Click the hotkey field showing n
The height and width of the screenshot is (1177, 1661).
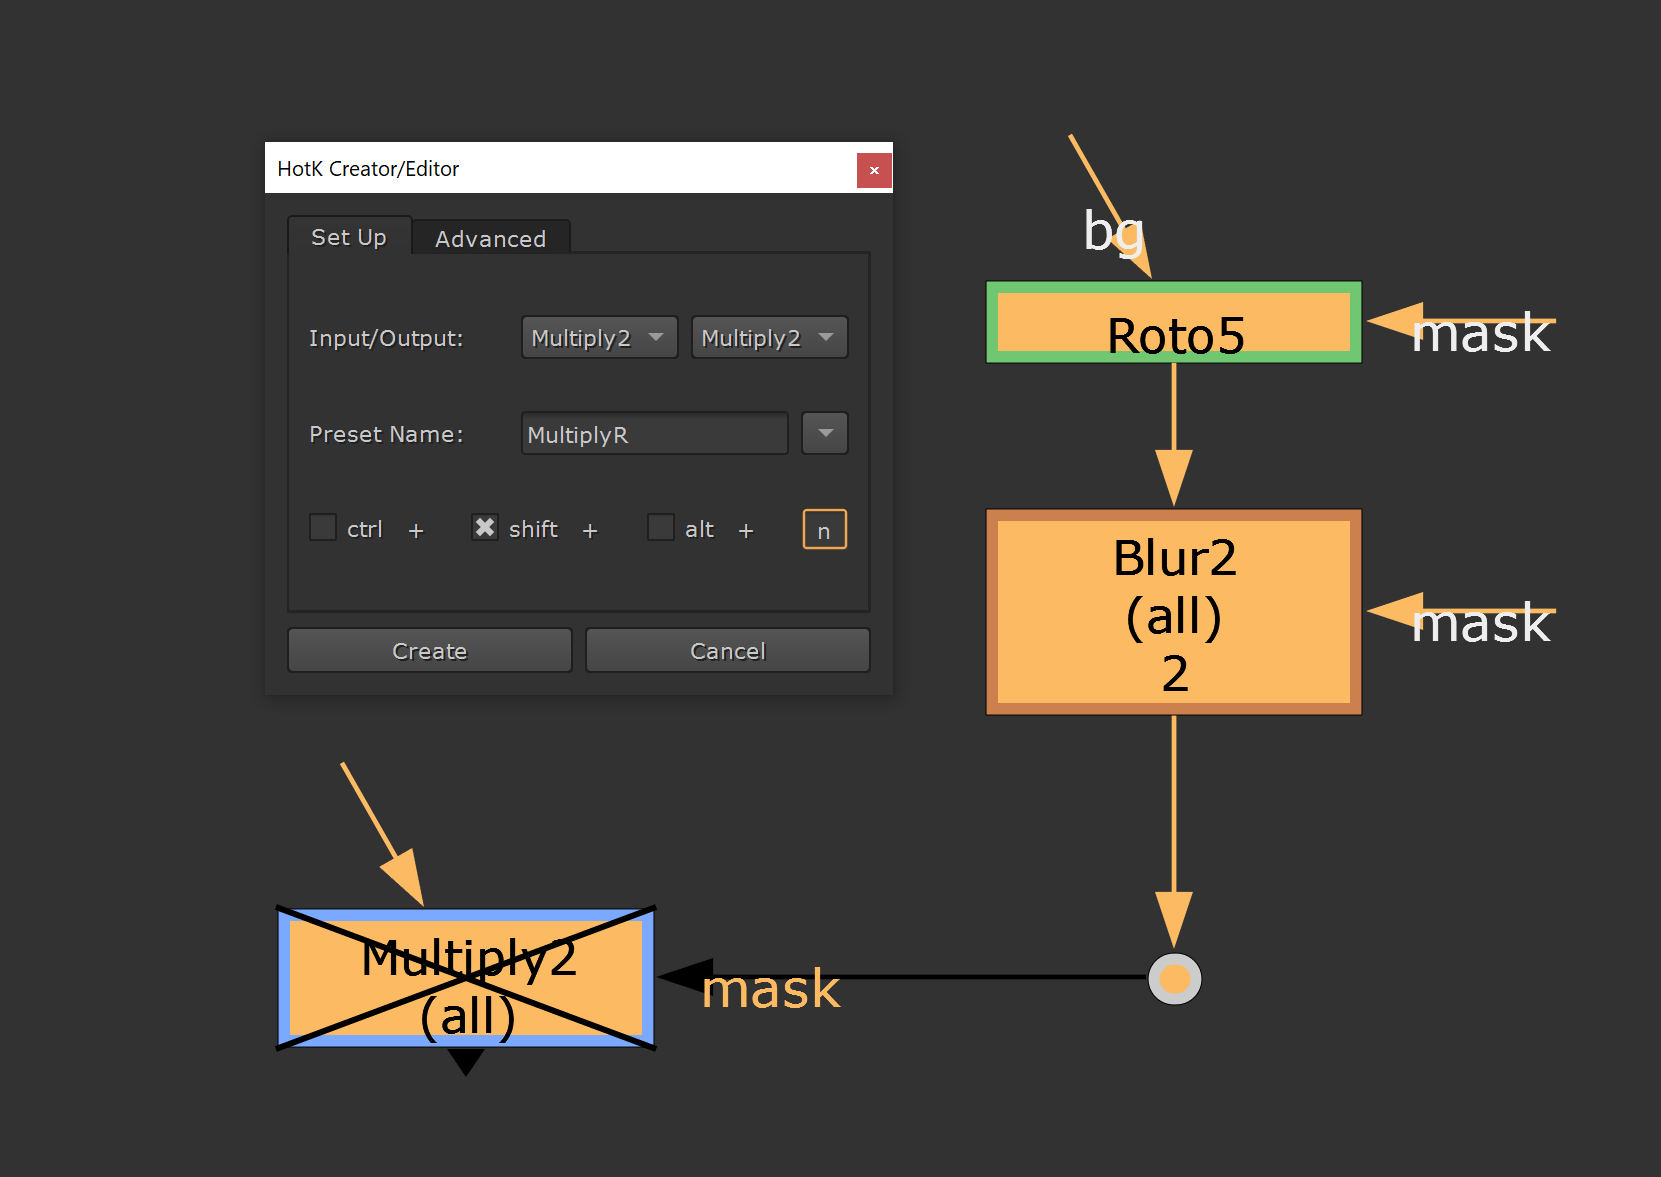pyautogui.click(x=824, y=529)
